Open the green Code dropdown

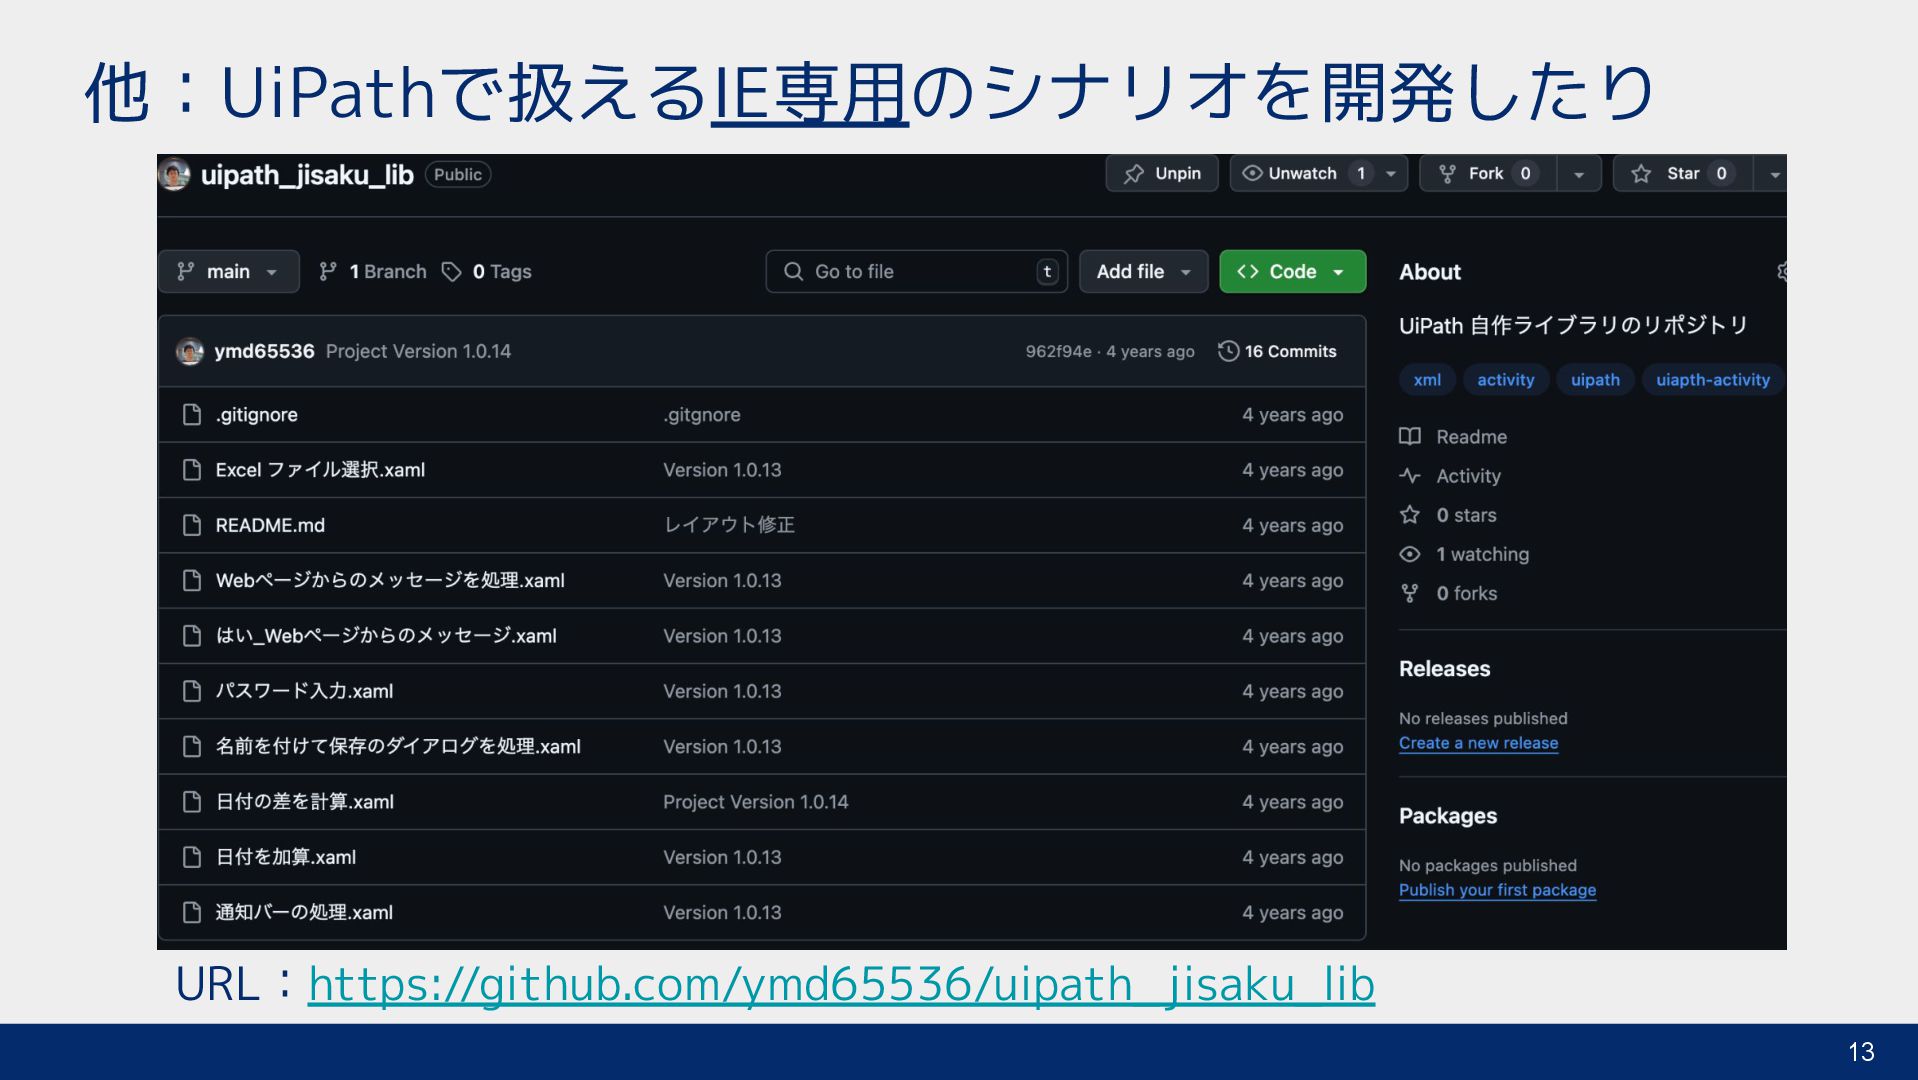pos(1292,271)
